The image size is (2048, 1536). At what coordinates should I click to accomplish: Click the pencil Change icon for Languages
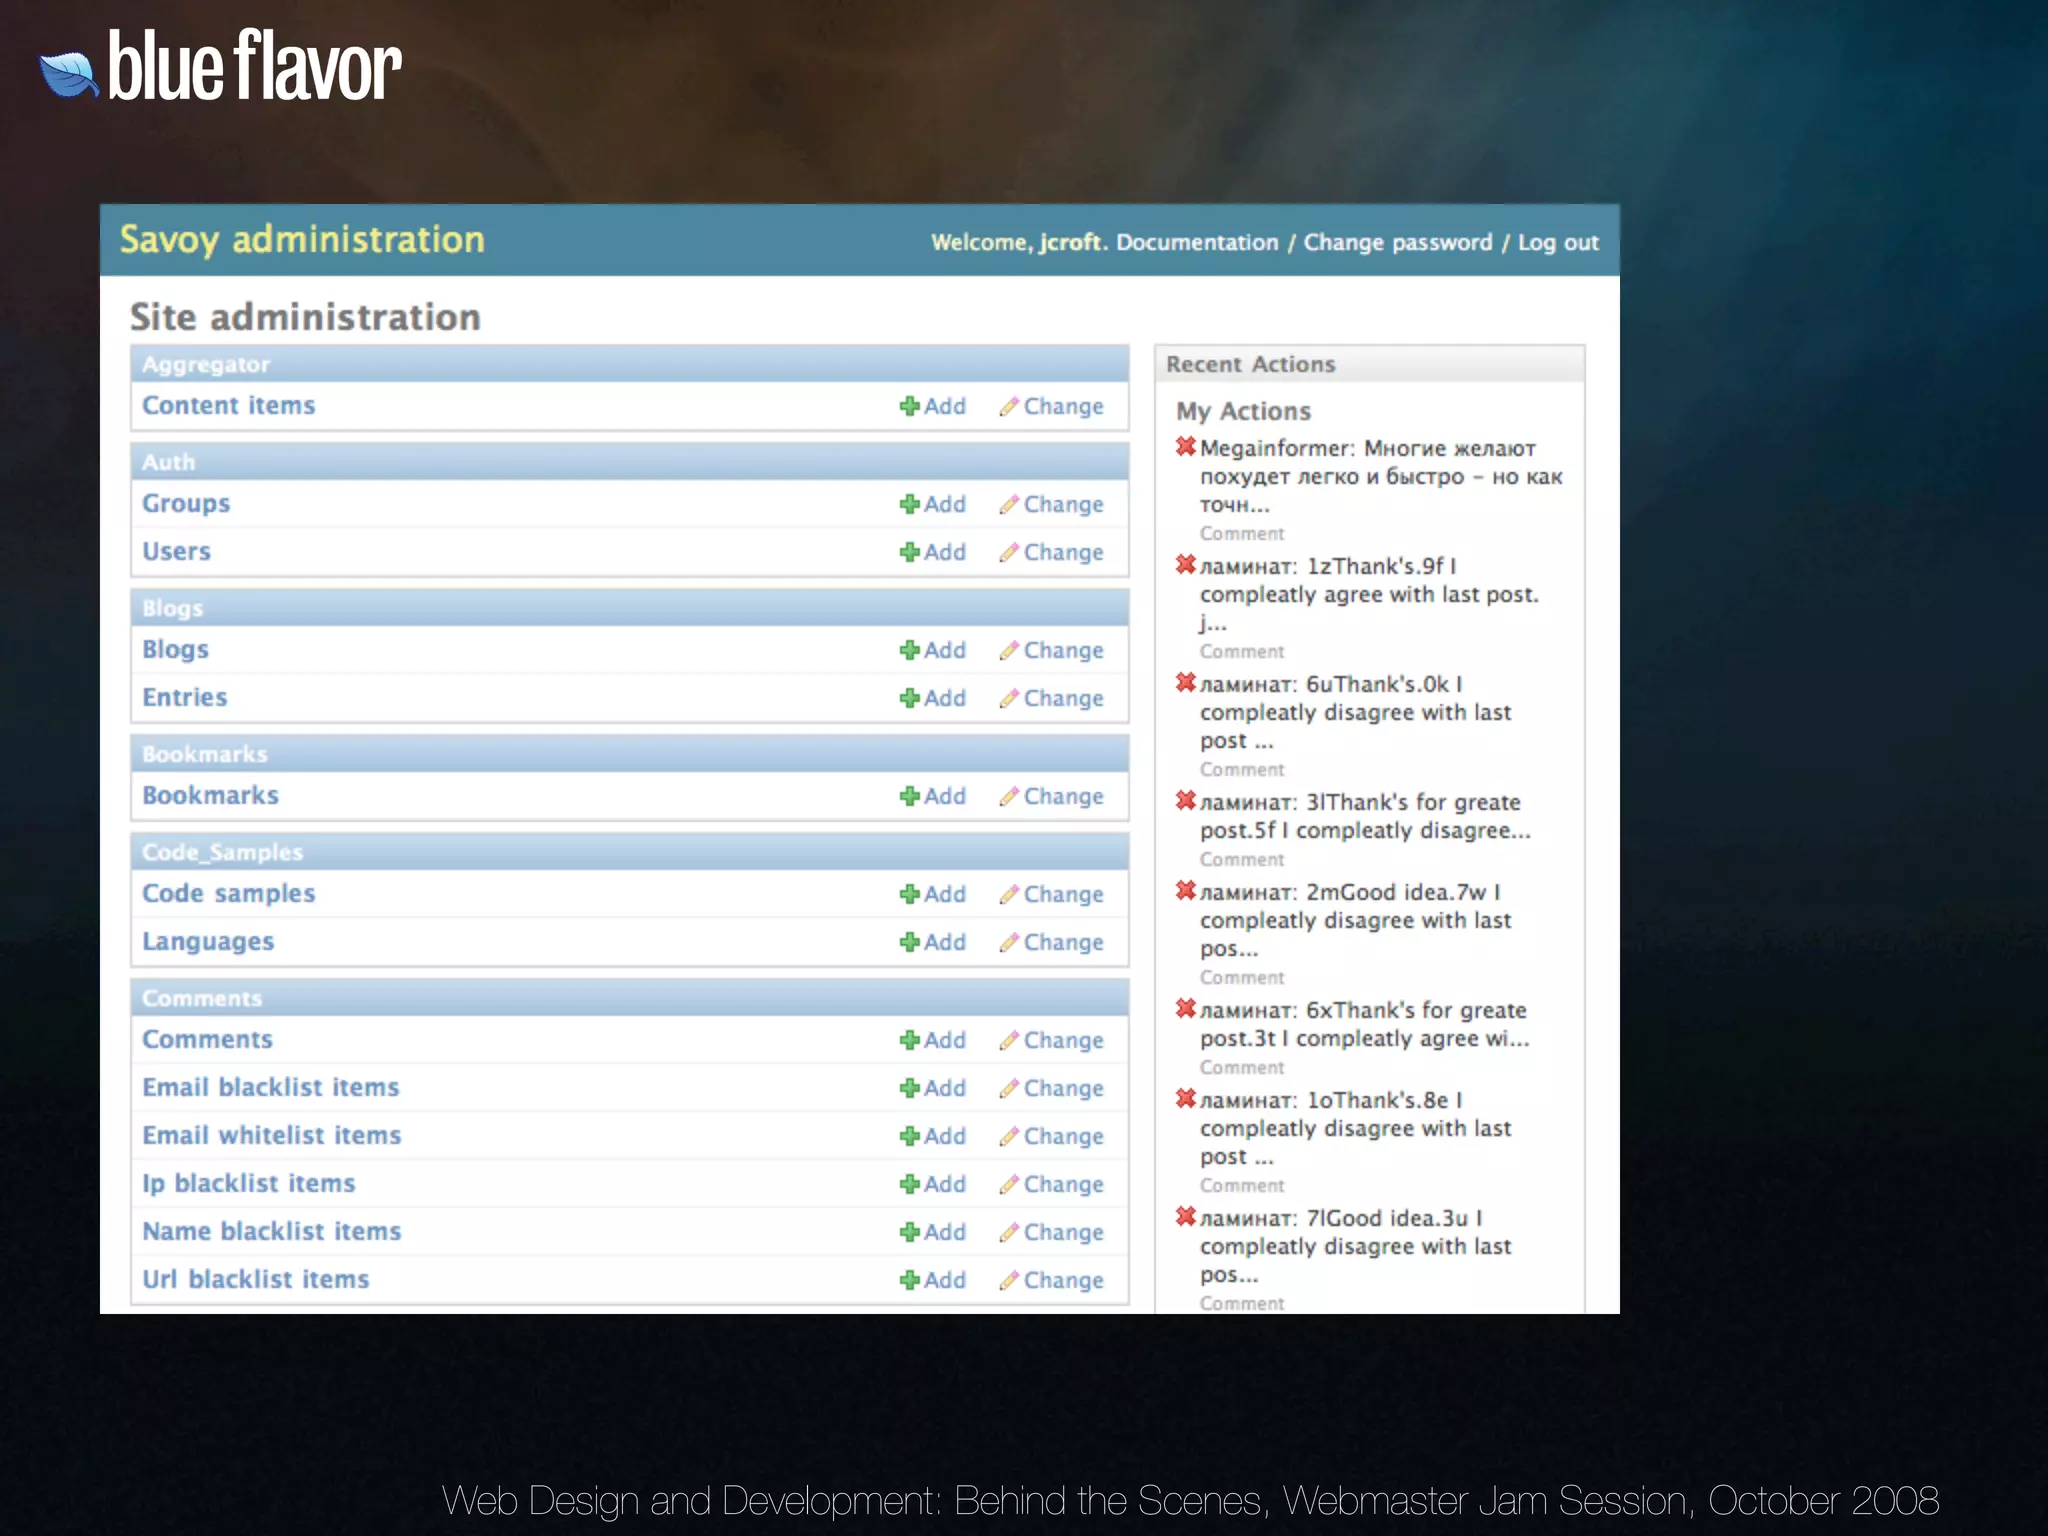click(1009, 942)
